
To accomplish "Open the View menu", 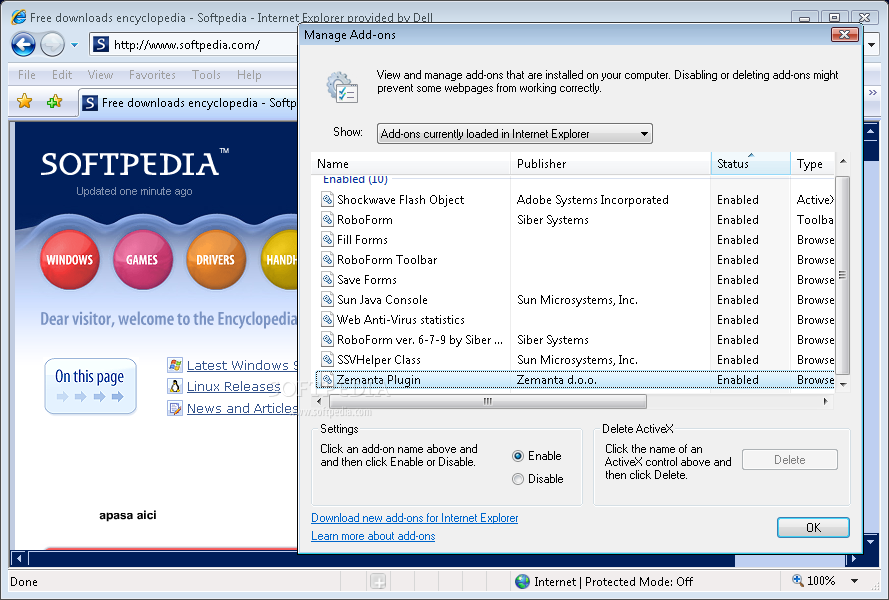I will 100,75.
